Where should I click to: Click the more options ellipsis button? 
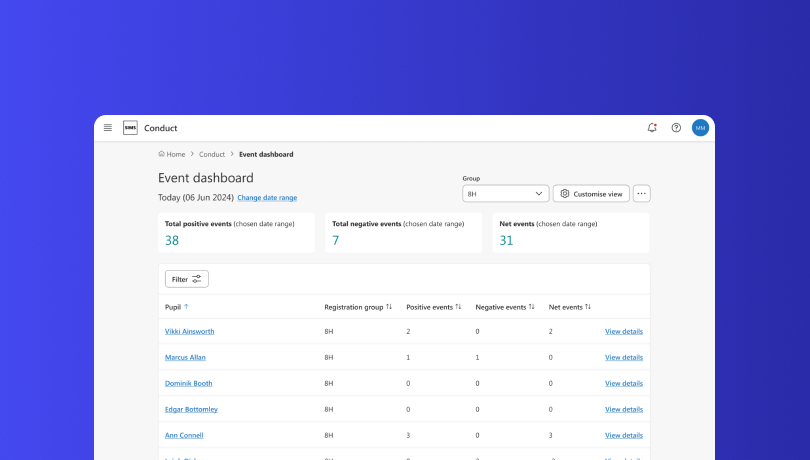pos(642,194)
